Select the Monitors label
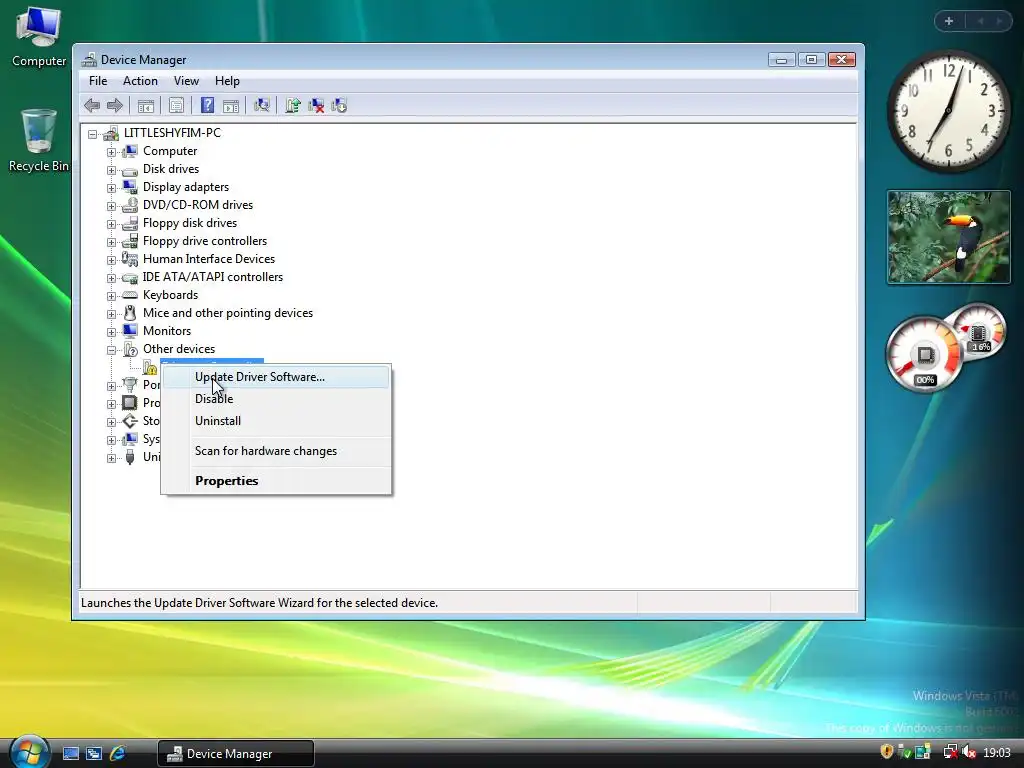Screen dimensions: 1024x768 [167, 331]
